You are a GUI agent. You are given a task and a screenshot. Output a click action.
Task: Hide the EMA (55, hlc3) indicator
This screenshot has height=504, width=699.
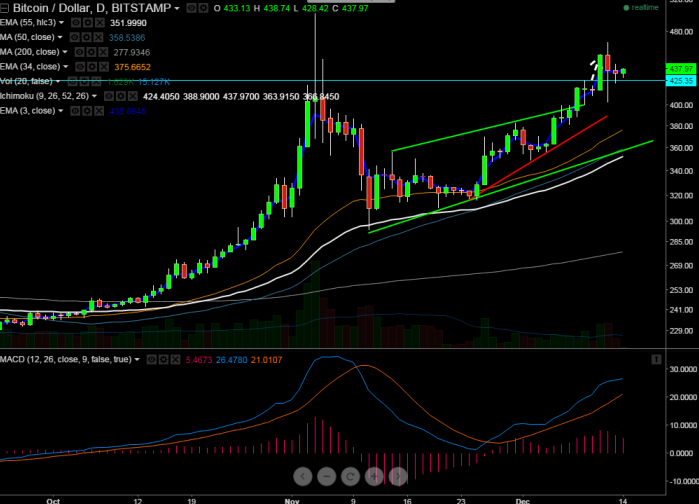click(76, 23)
